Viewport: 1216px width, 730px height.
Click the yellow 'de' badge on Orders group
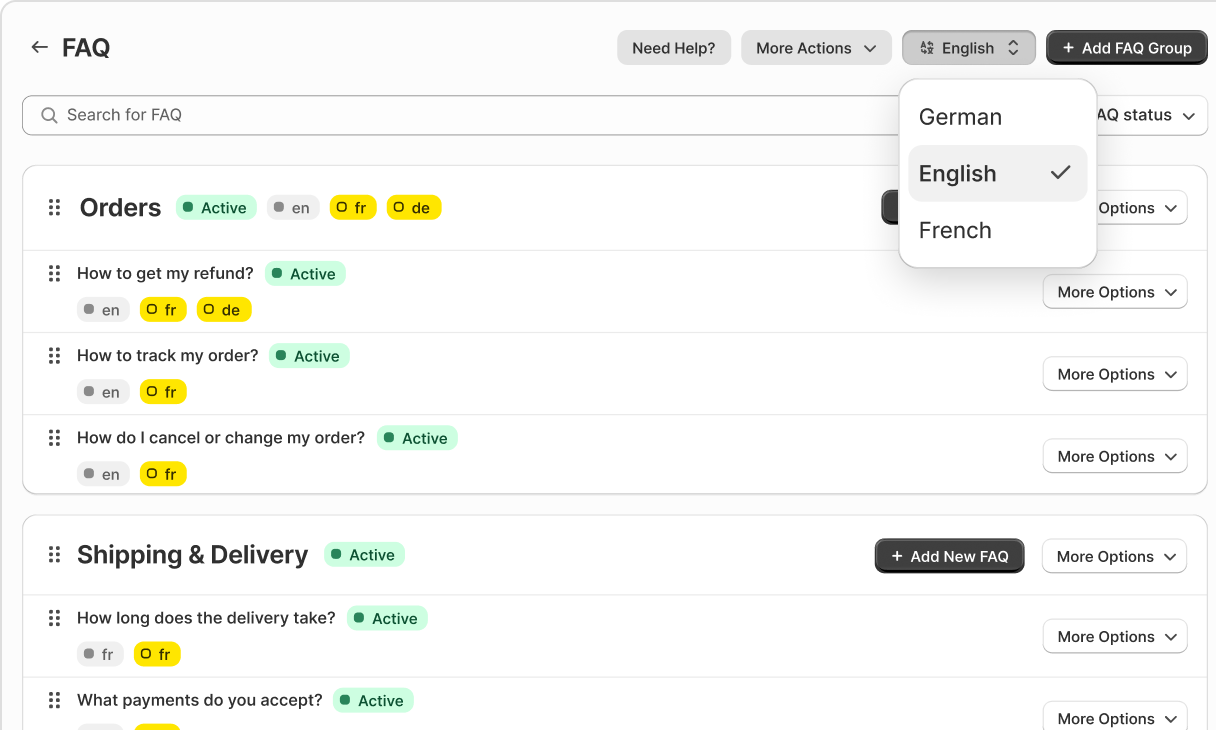(413, 208)
